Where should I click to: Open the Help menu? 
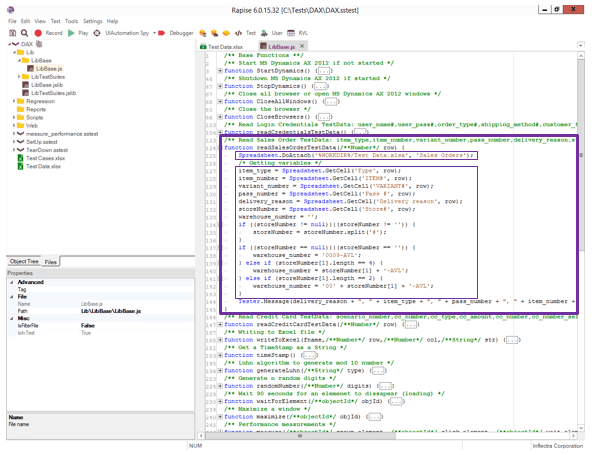pos(113,21)
